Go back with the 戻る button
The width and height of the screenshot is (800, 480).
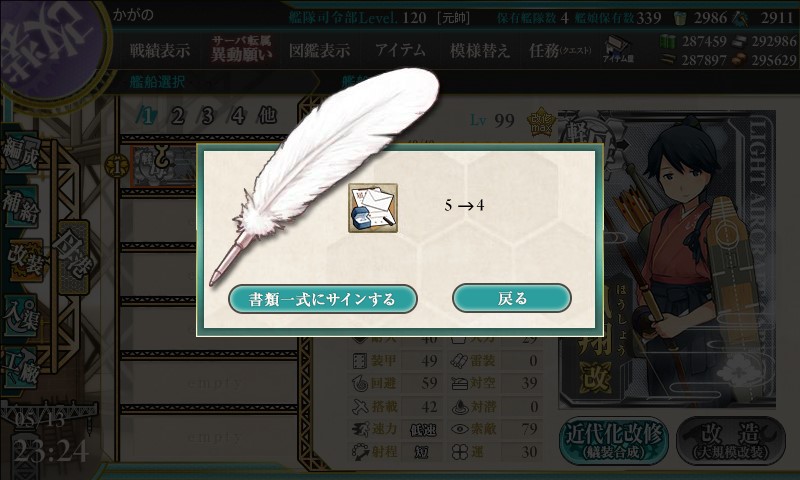point(512,298)
